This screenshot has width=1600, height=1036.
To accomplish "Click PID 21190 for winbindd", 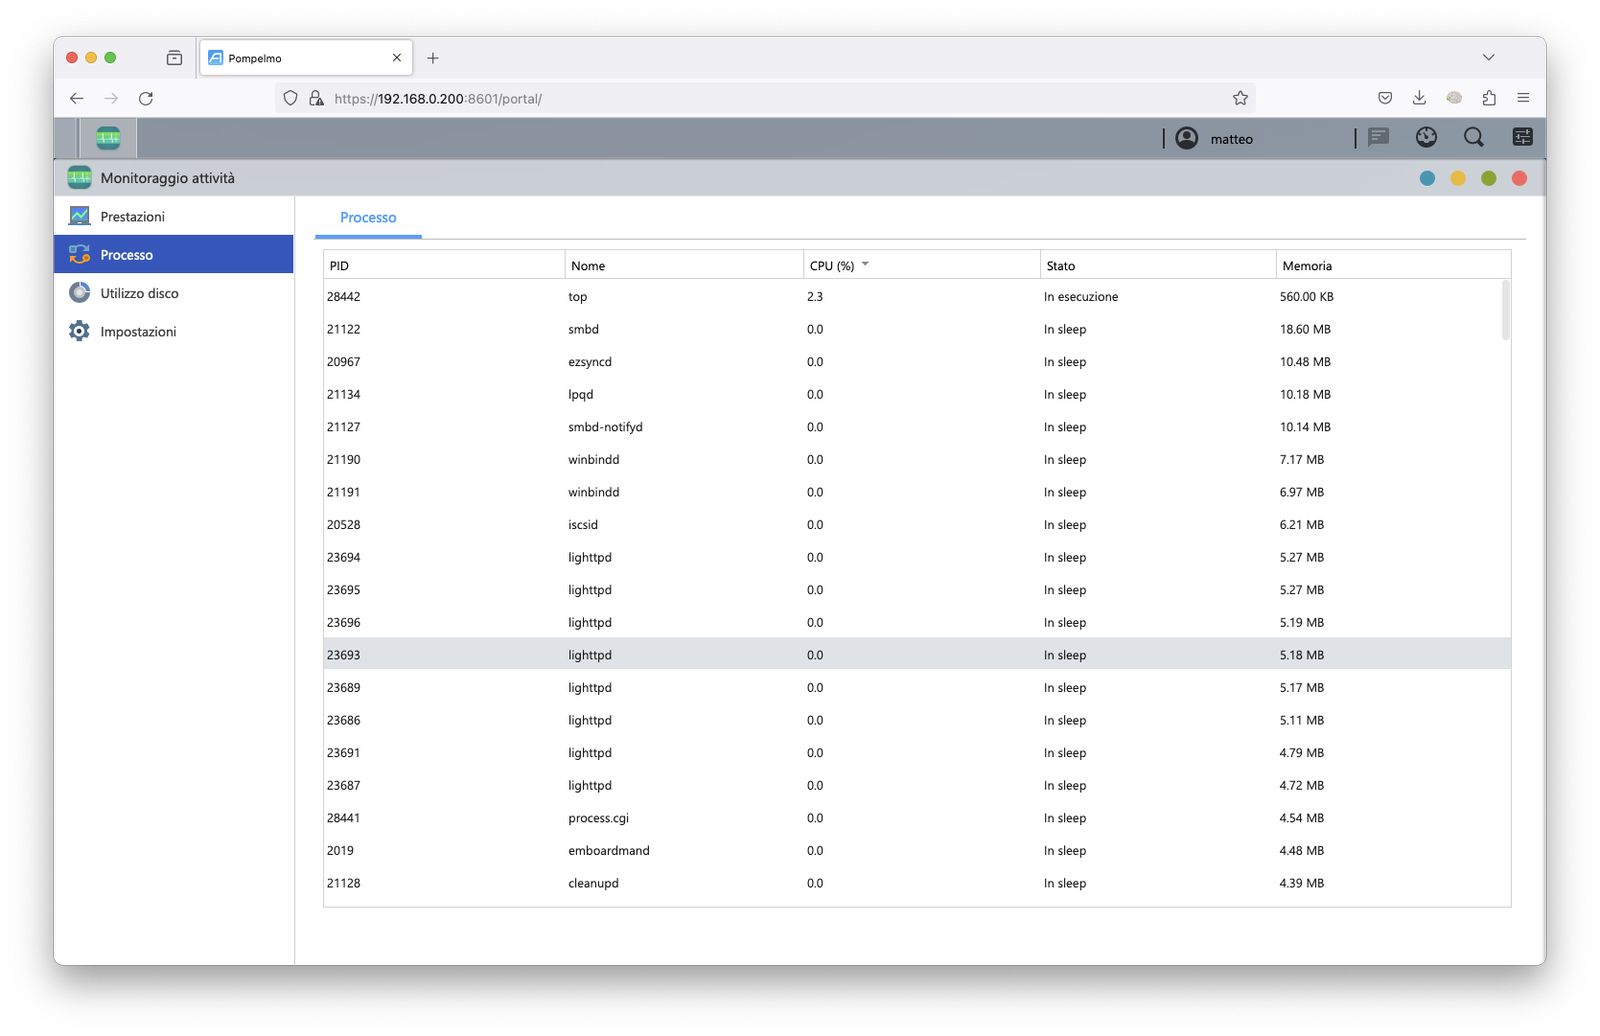I will (x=343, y=460).
